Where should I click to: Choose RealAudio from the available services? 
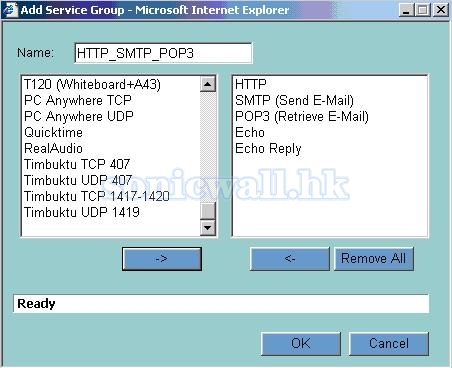(53, 148)
